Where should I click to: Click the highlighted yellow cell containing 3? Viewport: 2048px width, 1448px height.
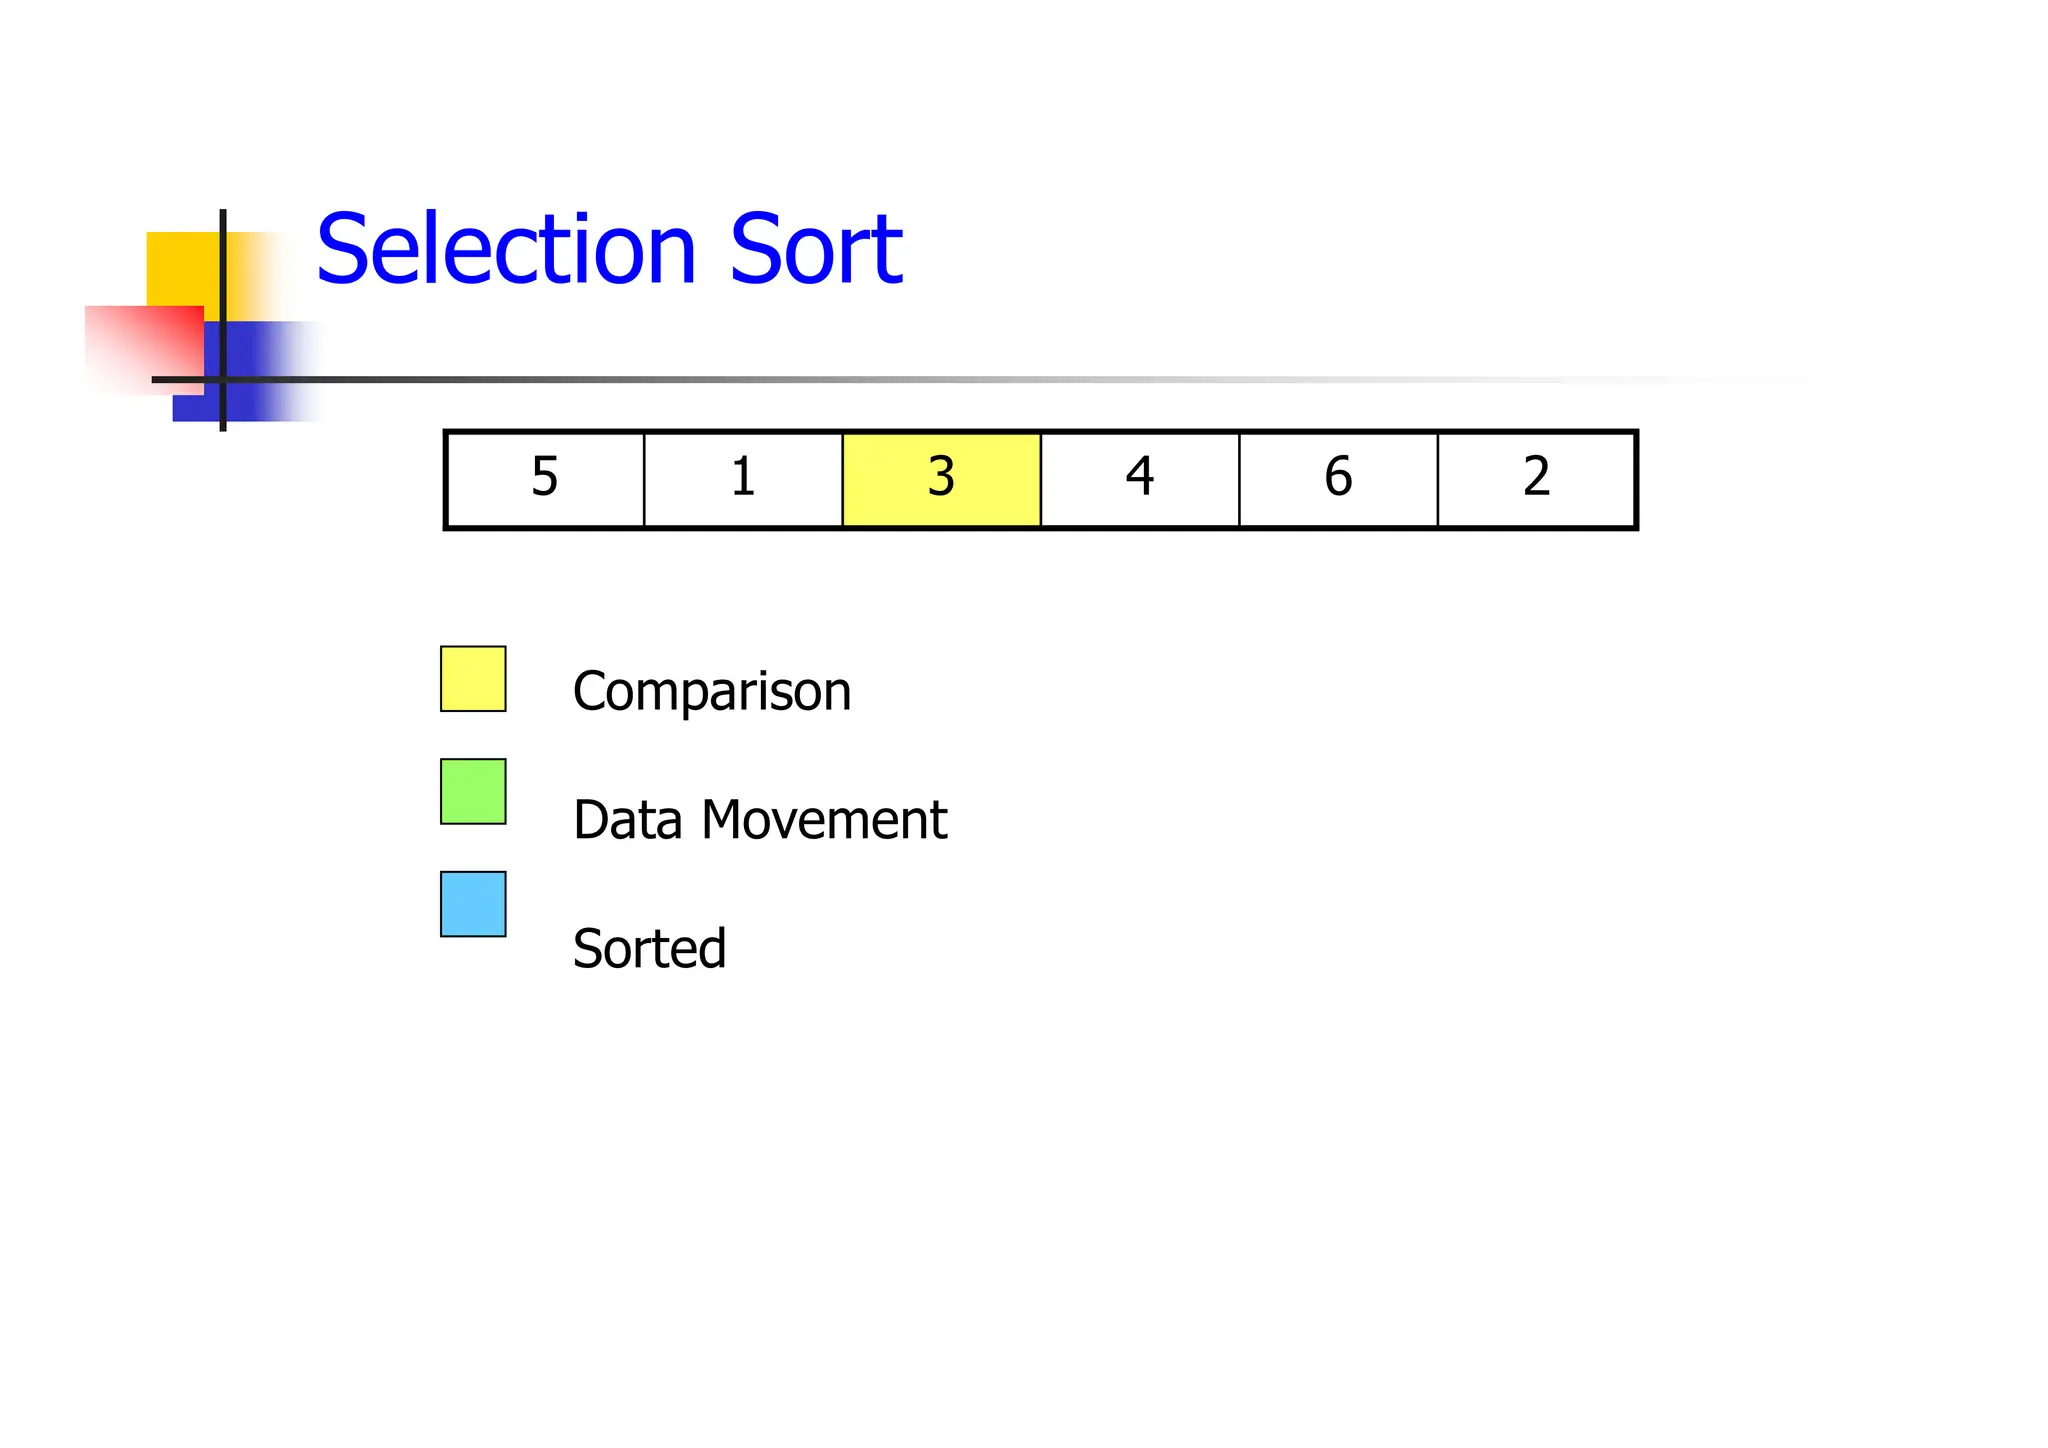tap(941, 479)
